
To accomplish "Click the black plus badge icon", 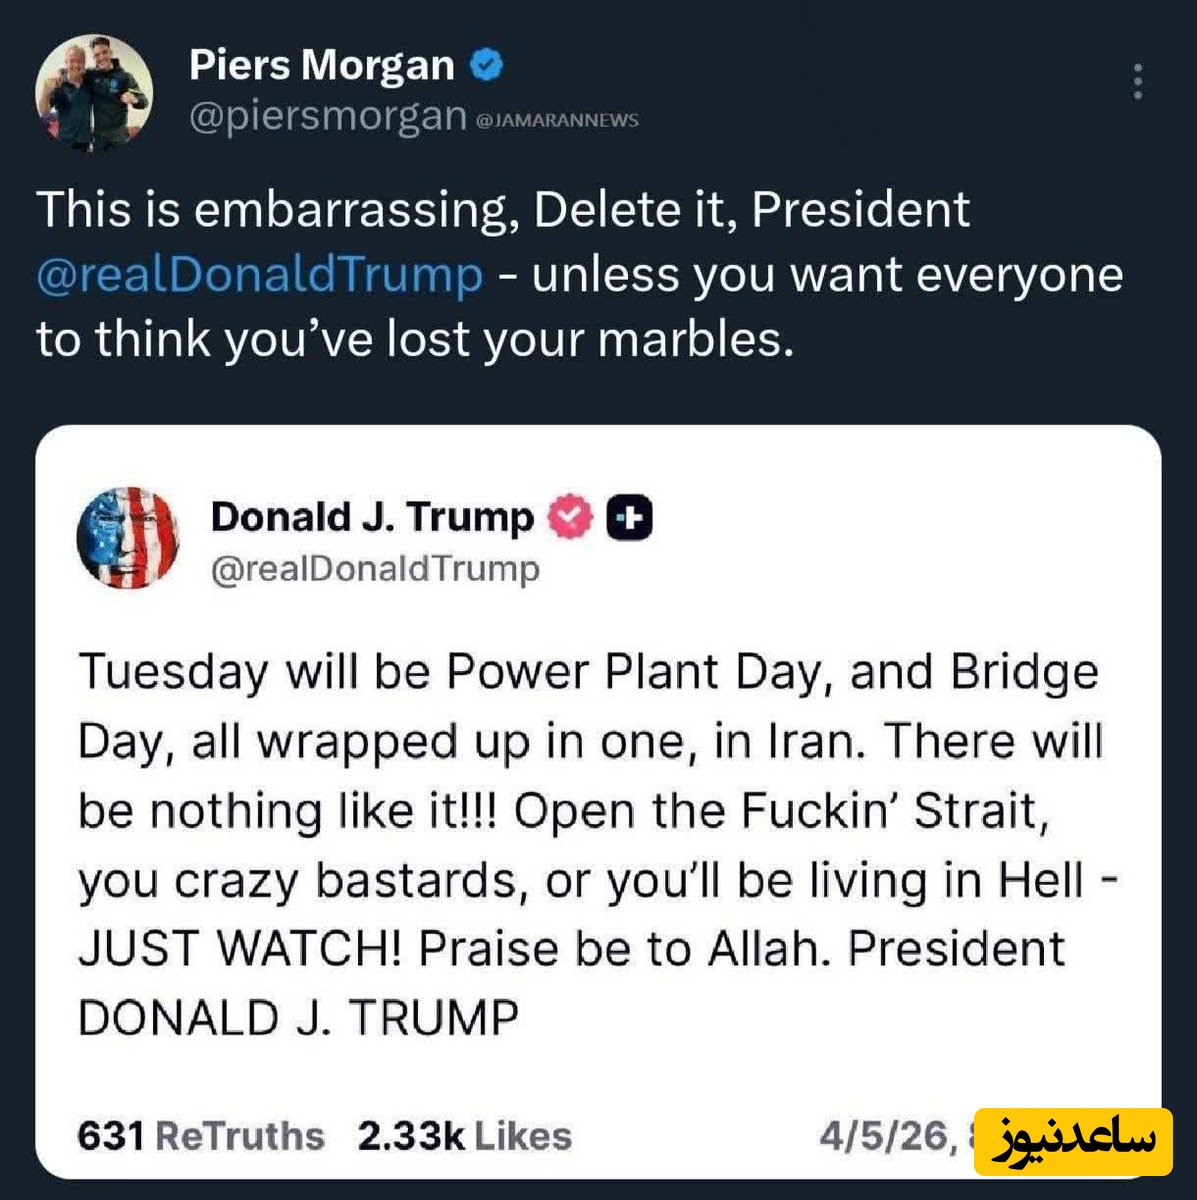I will pos(629,518).
